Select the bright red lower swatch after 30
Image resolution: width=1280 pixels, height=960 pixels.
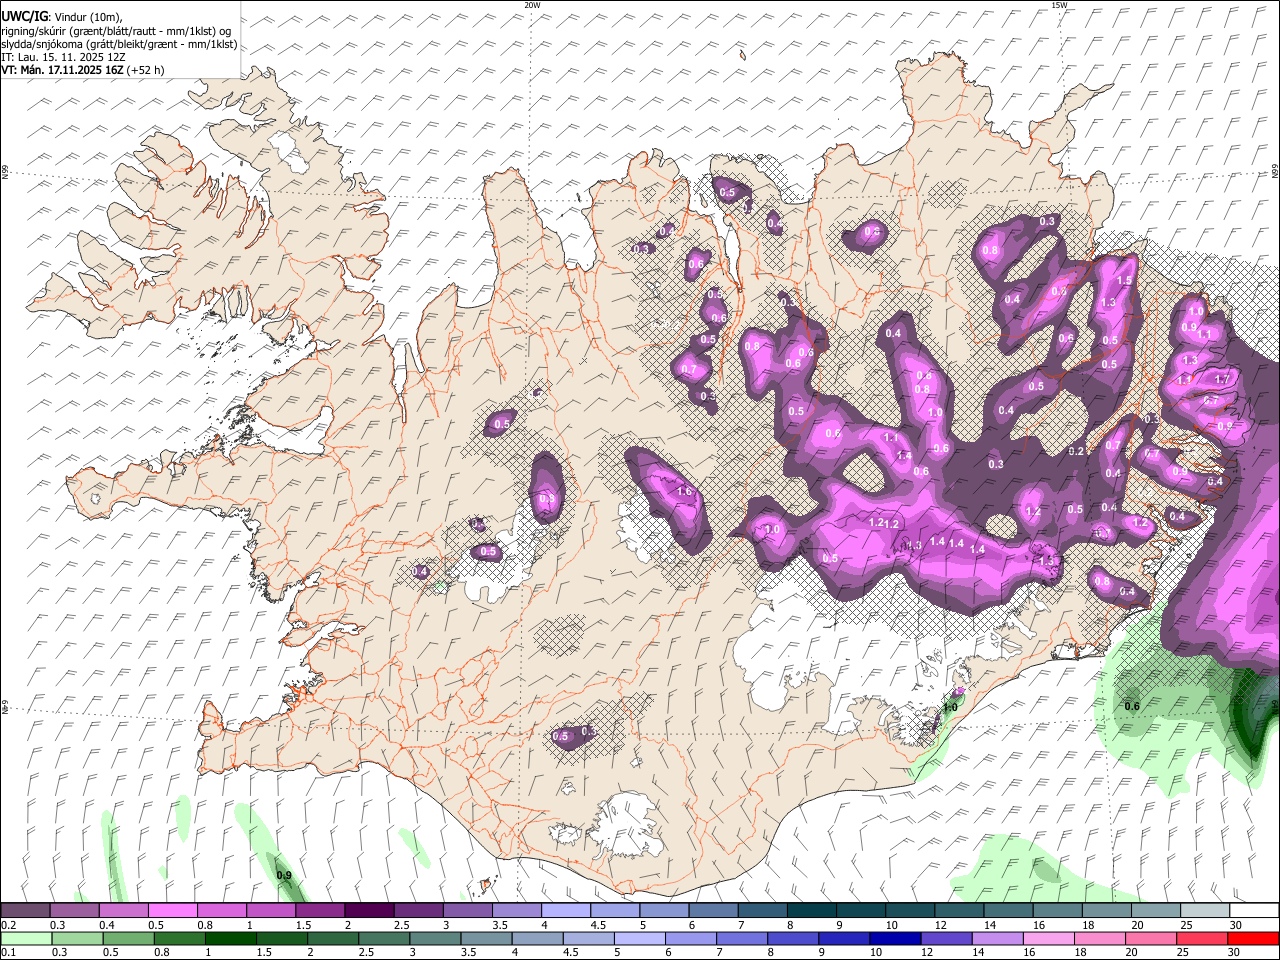pyautogui.click(x=1253, y=938)
